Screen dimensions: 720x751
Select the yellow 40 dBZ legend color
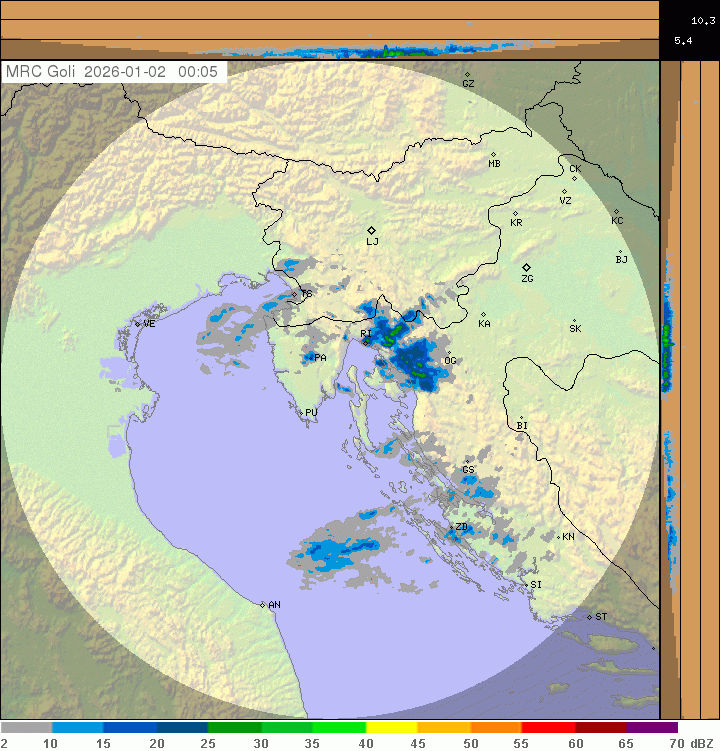[391, 728]
